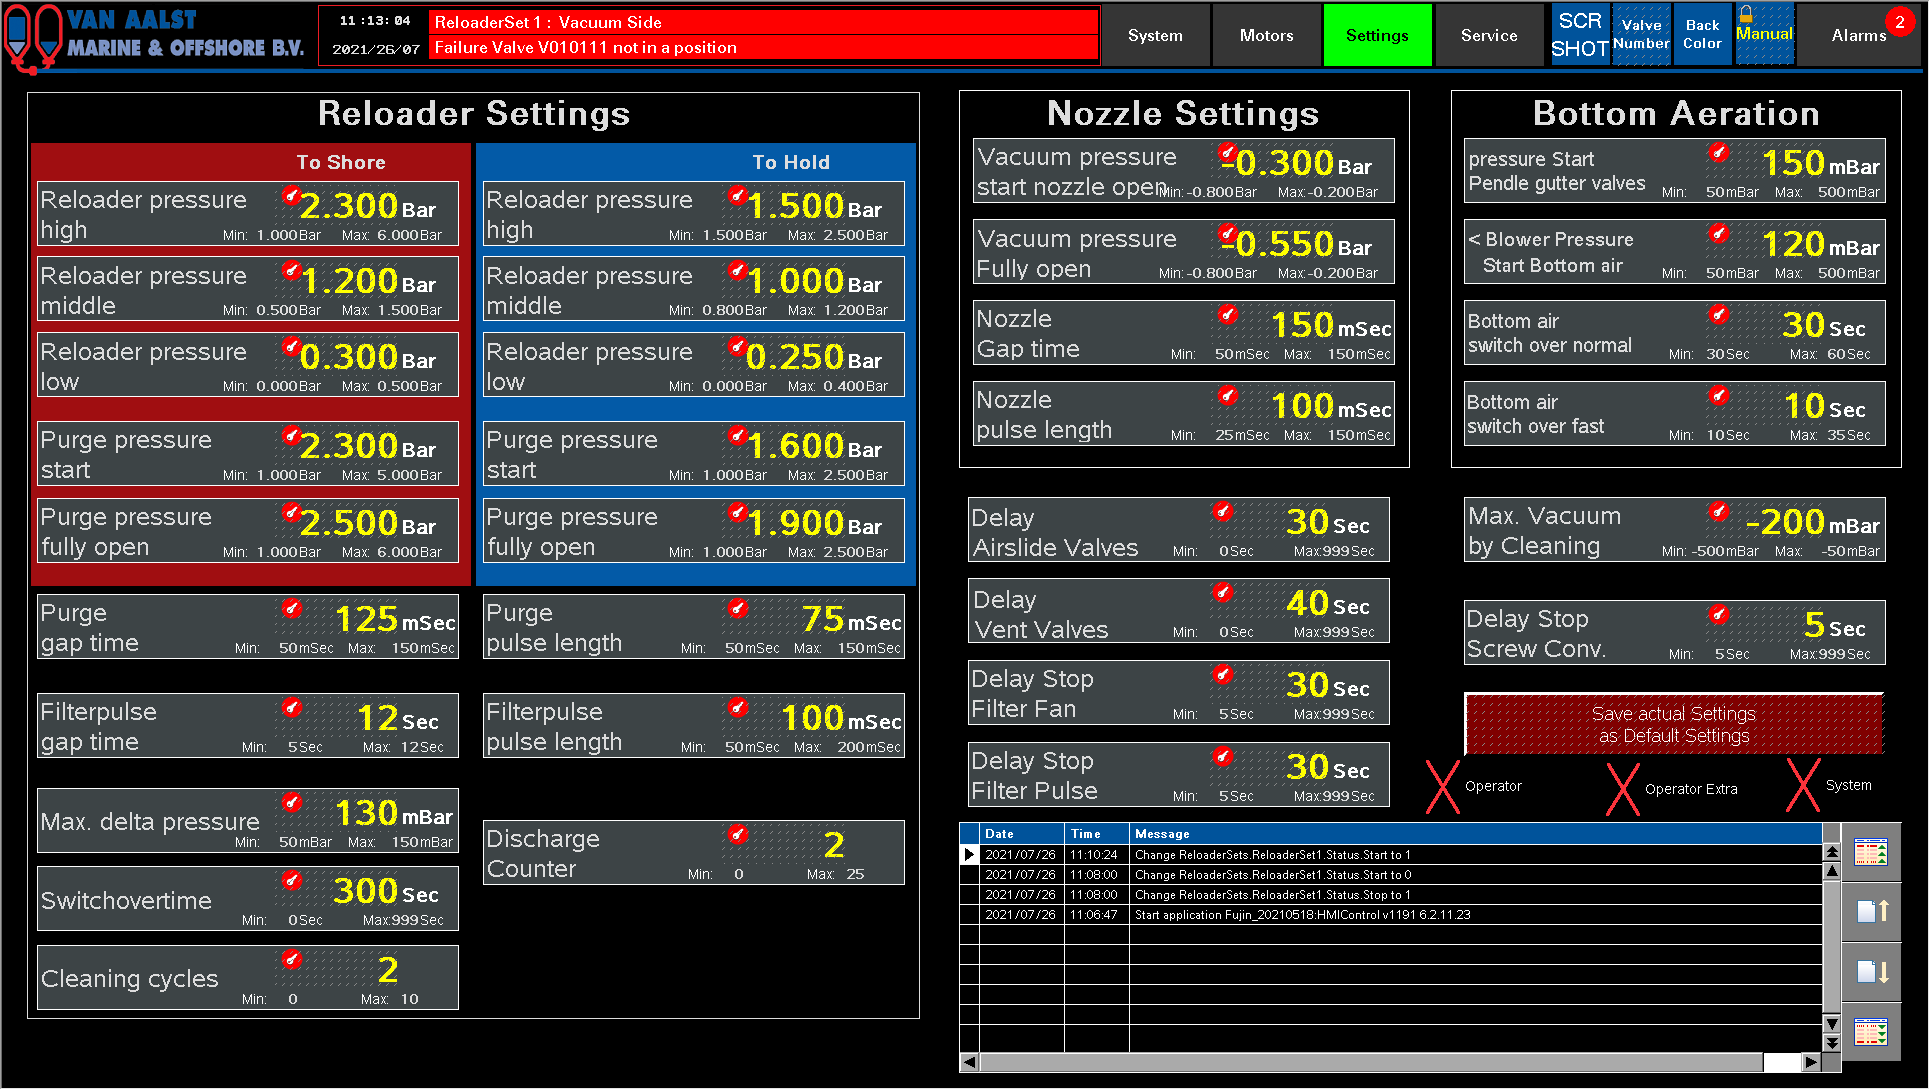
Task: Open the Valve Number button
Action: (x=1641, y=35)
